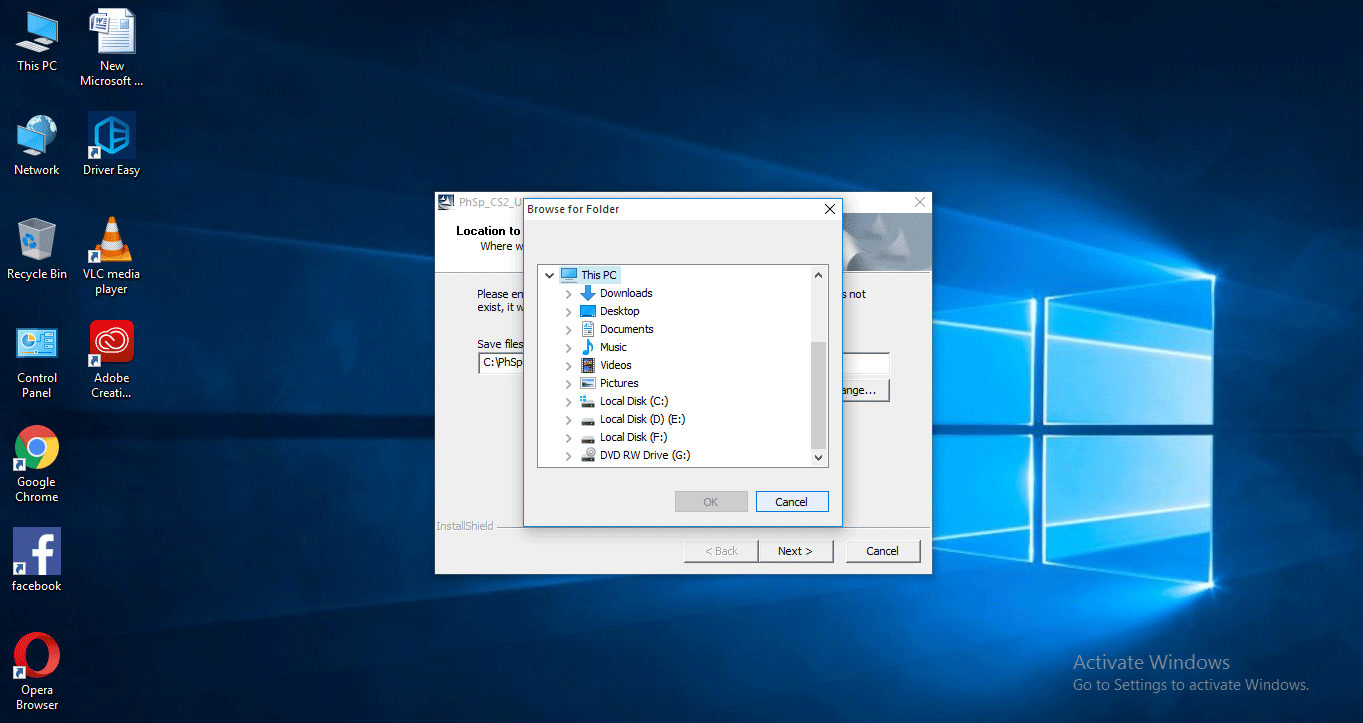This screenshot has width=1363, height=723.
Task: Expand the Local Disk (C:) node
Action: click(568, 401)
